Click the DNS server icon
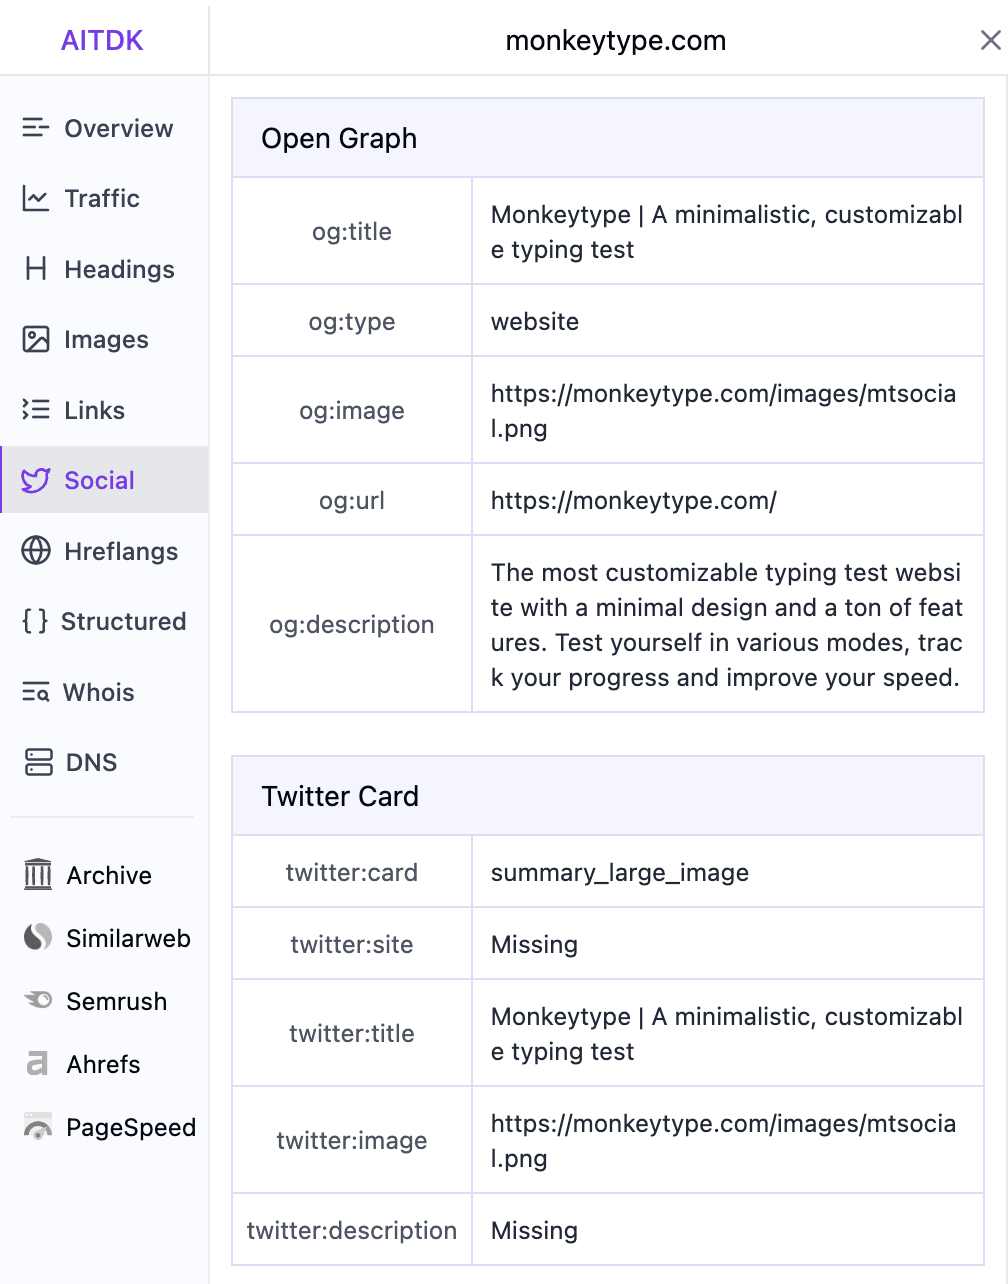This screenshot has height=1284, width=1008. [x=38, y=762]
